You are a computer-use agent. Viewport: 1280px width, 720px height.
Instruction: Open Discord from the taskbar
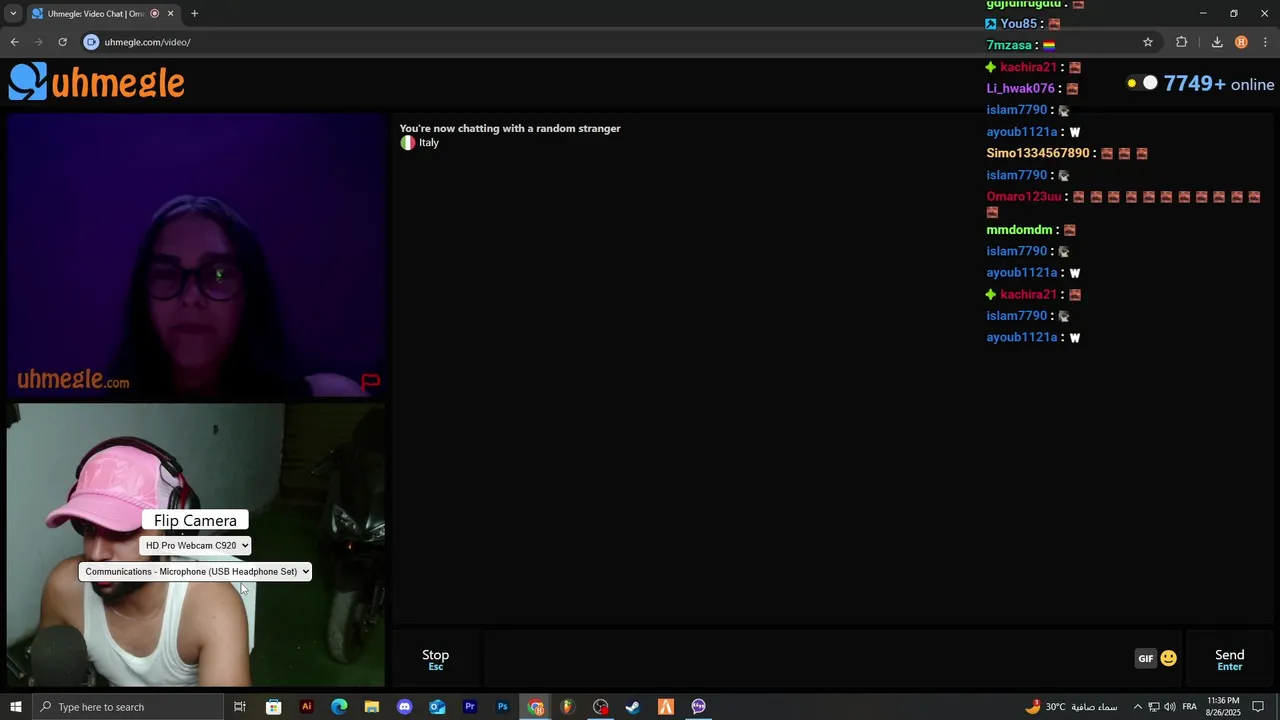click(x=404, y=707)
